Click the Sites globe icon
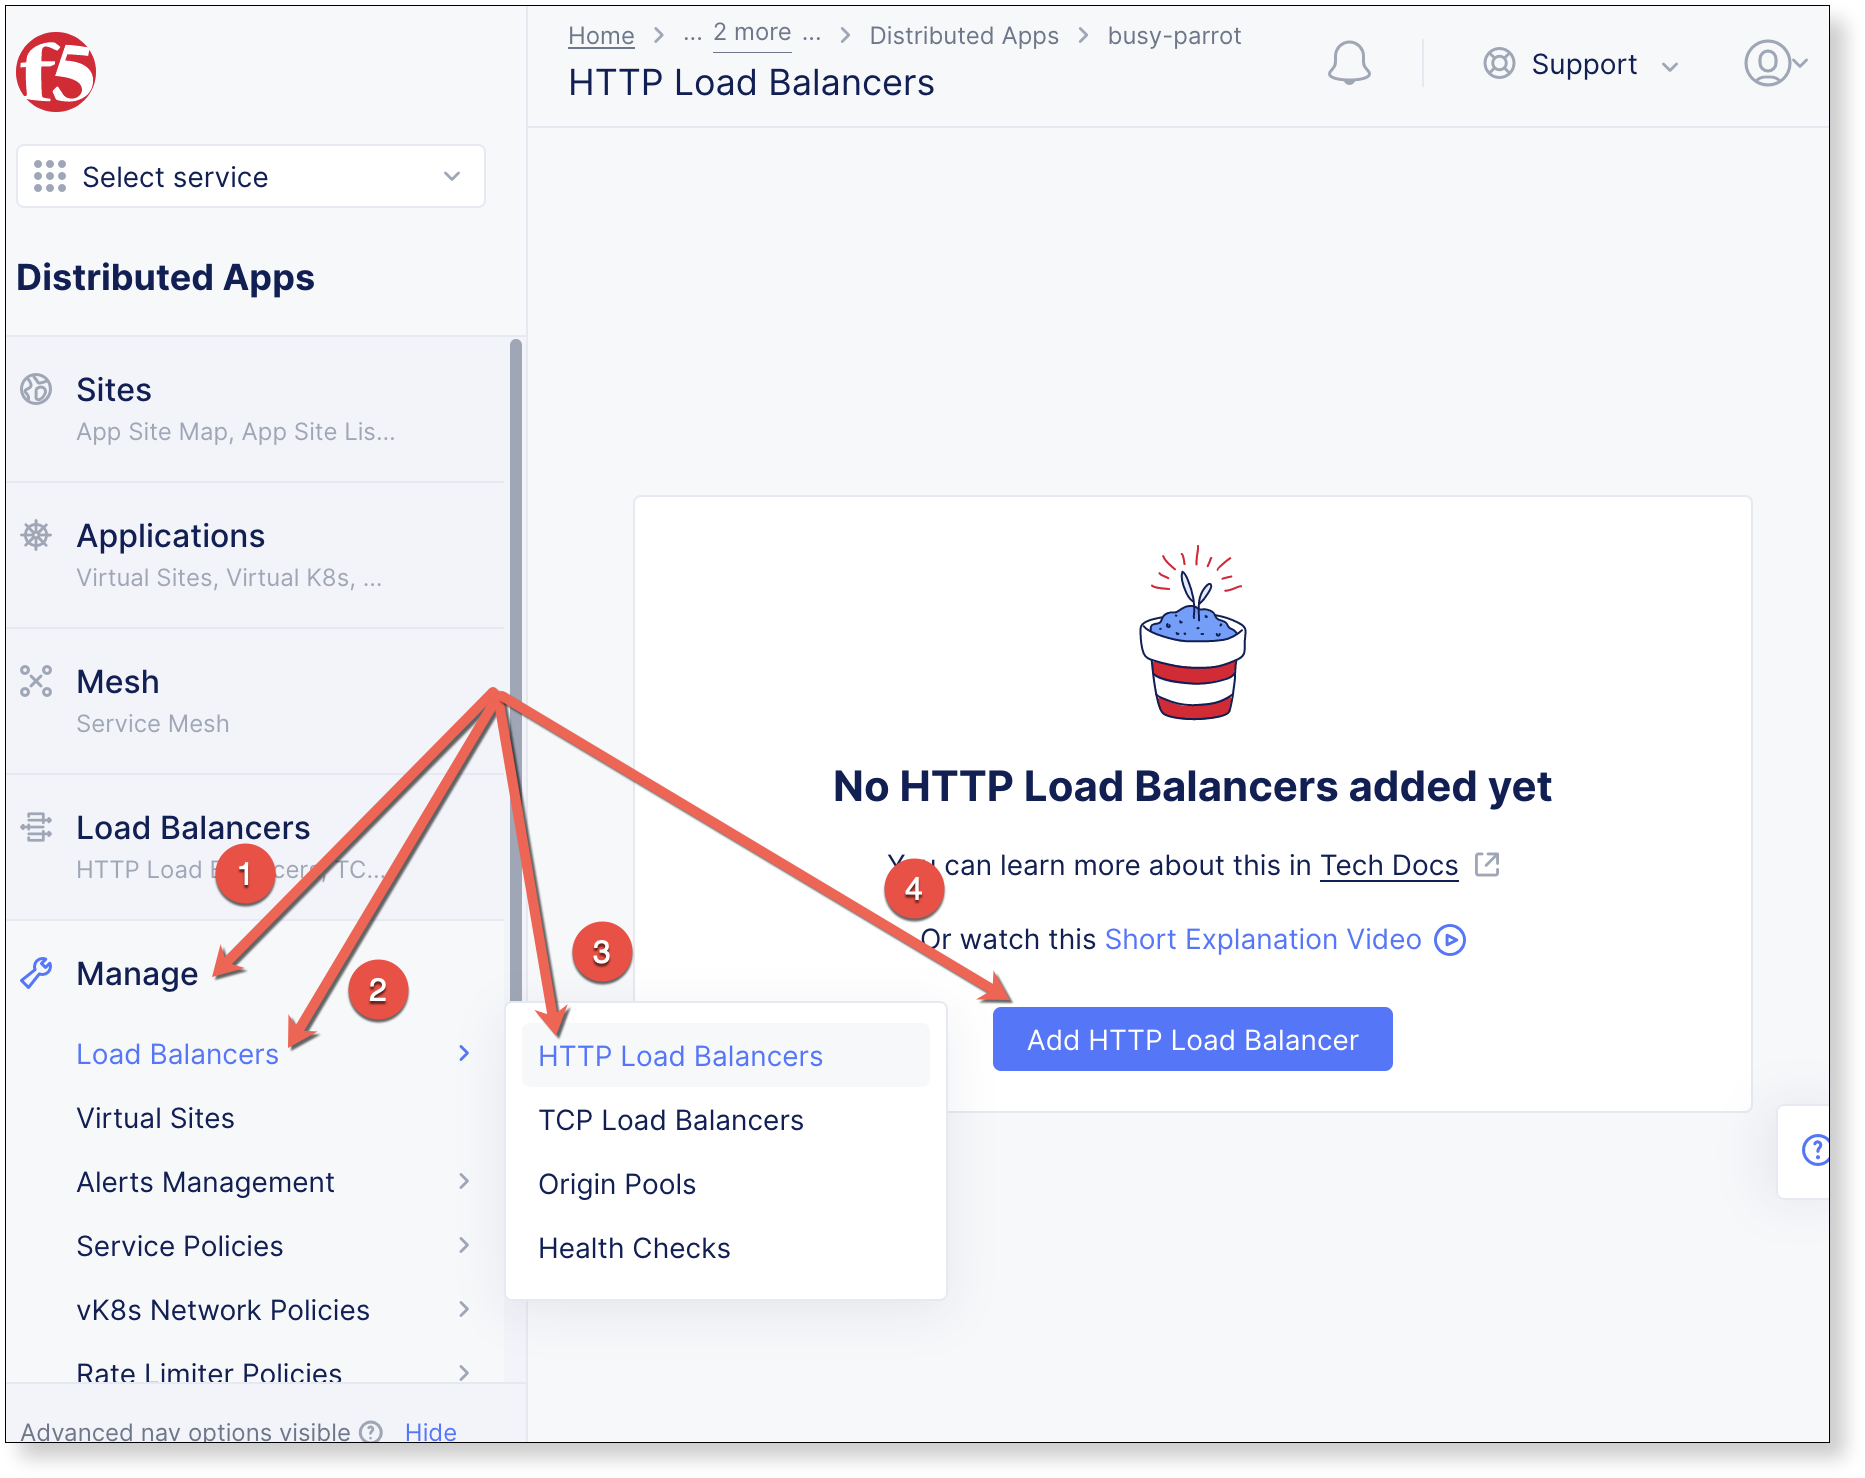This screenshot has height=1478, width=1865. (36, 389)
